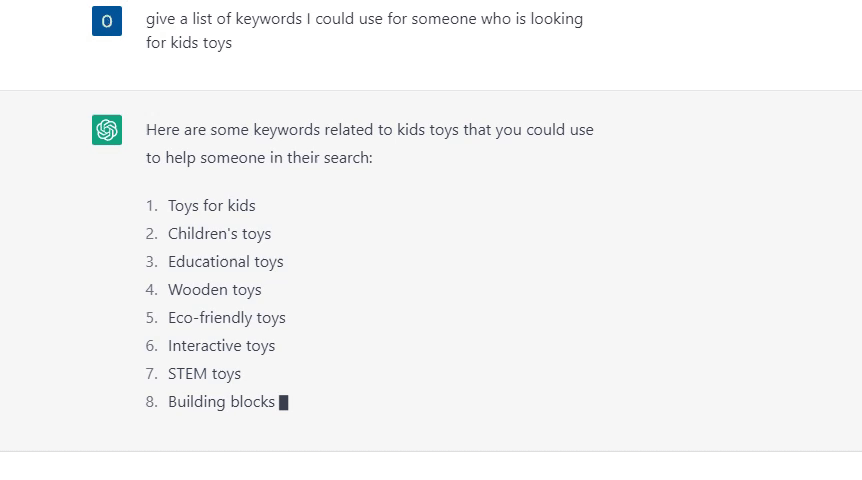Image resolution: width=862 pixels, height=480 pixels.
Task: Select list item 'Interactive toys'
Action: 222,346
